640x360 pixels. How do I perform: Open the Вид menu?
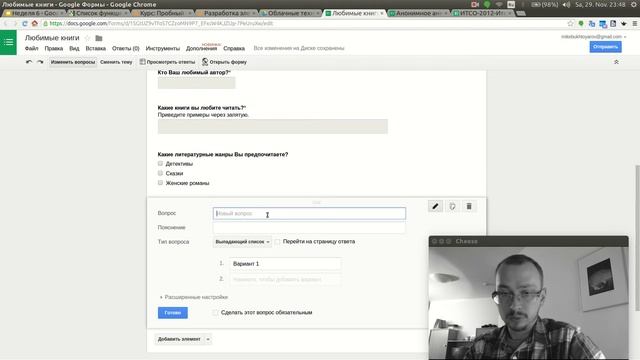point(74,48)
